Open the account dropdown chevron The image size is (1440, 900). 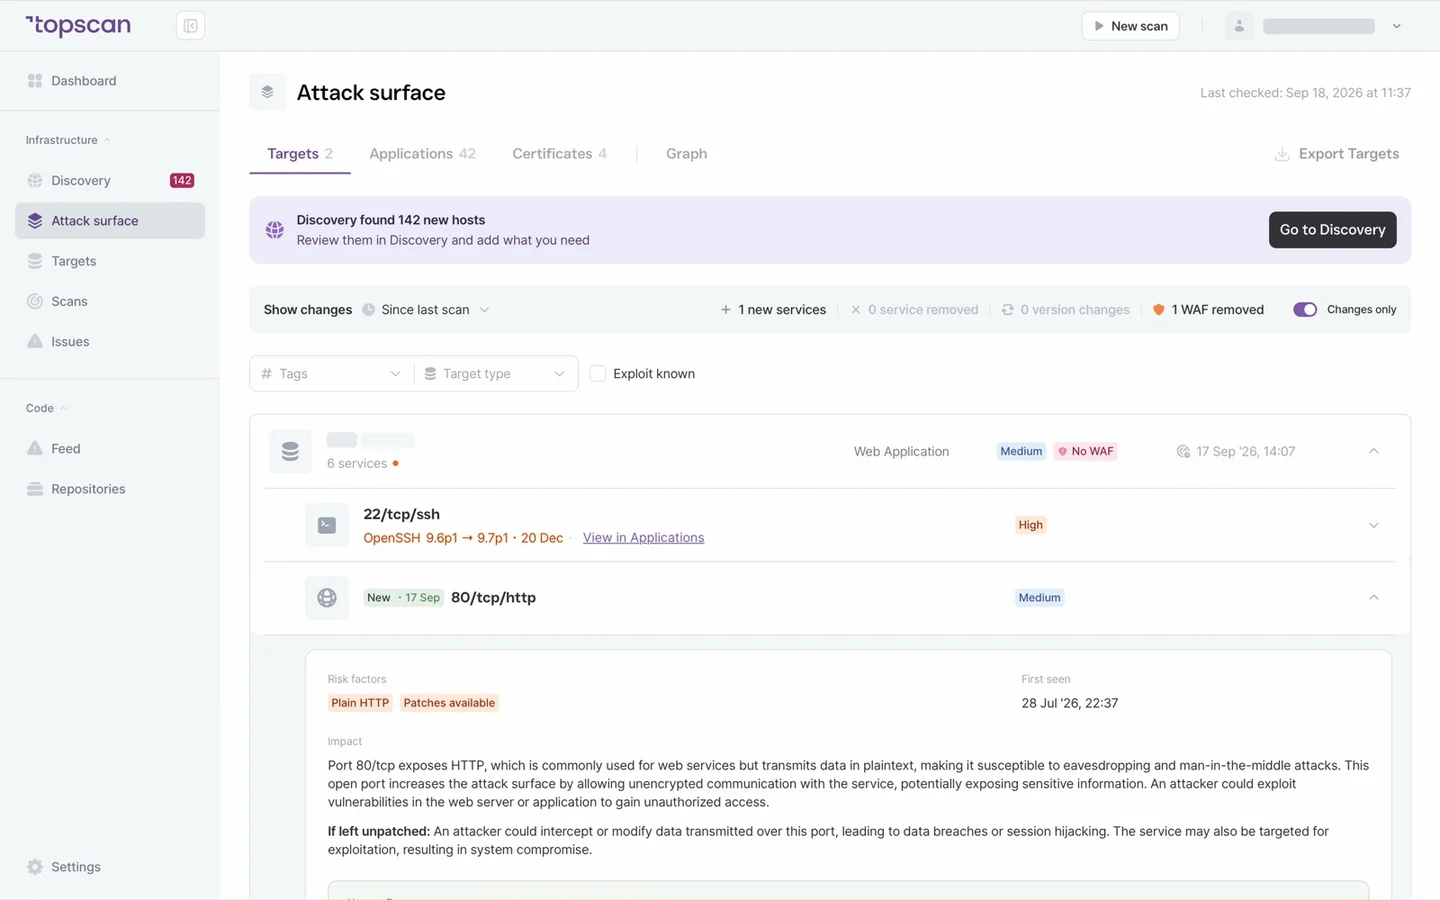pyautogui.click(x=1397, y=26)
